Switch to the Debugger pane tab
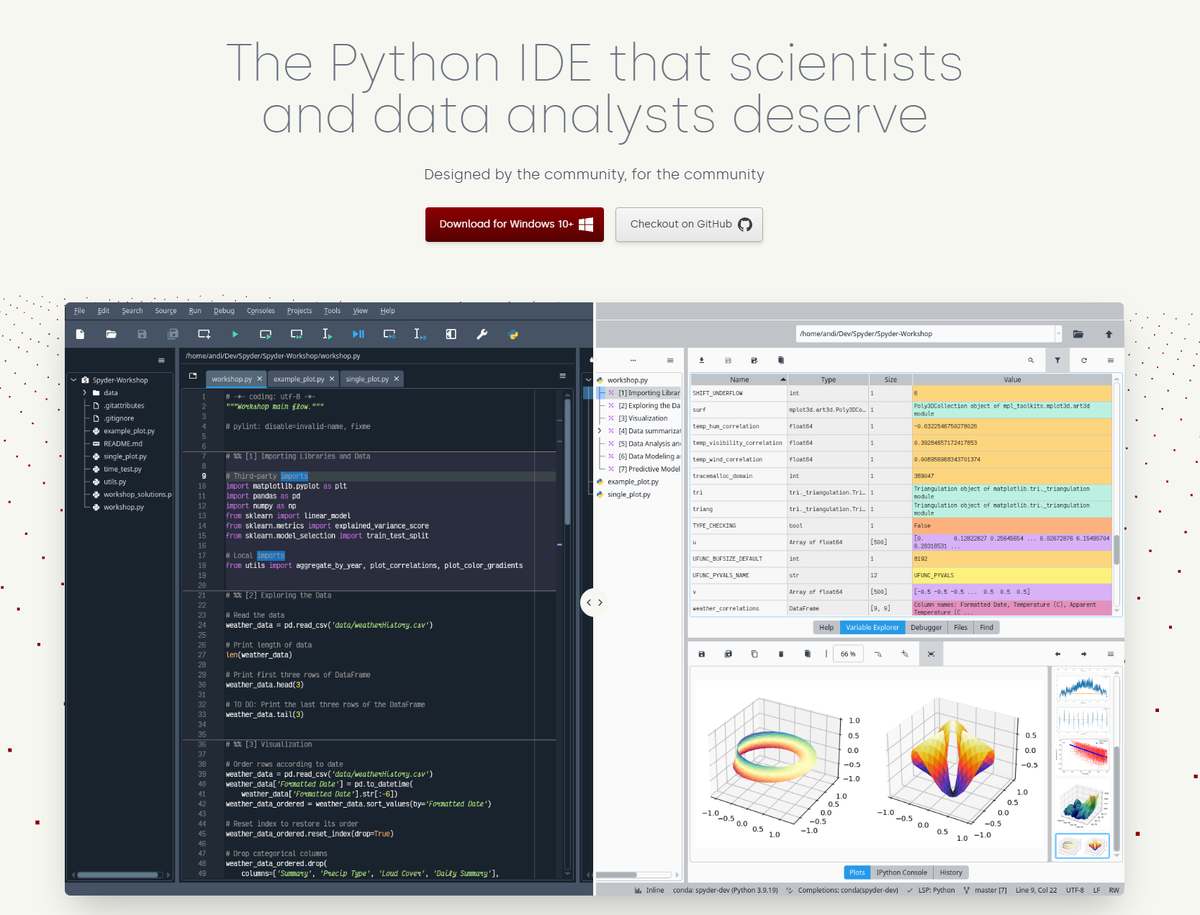1200x915 pixels. click(x=926, y=627)
